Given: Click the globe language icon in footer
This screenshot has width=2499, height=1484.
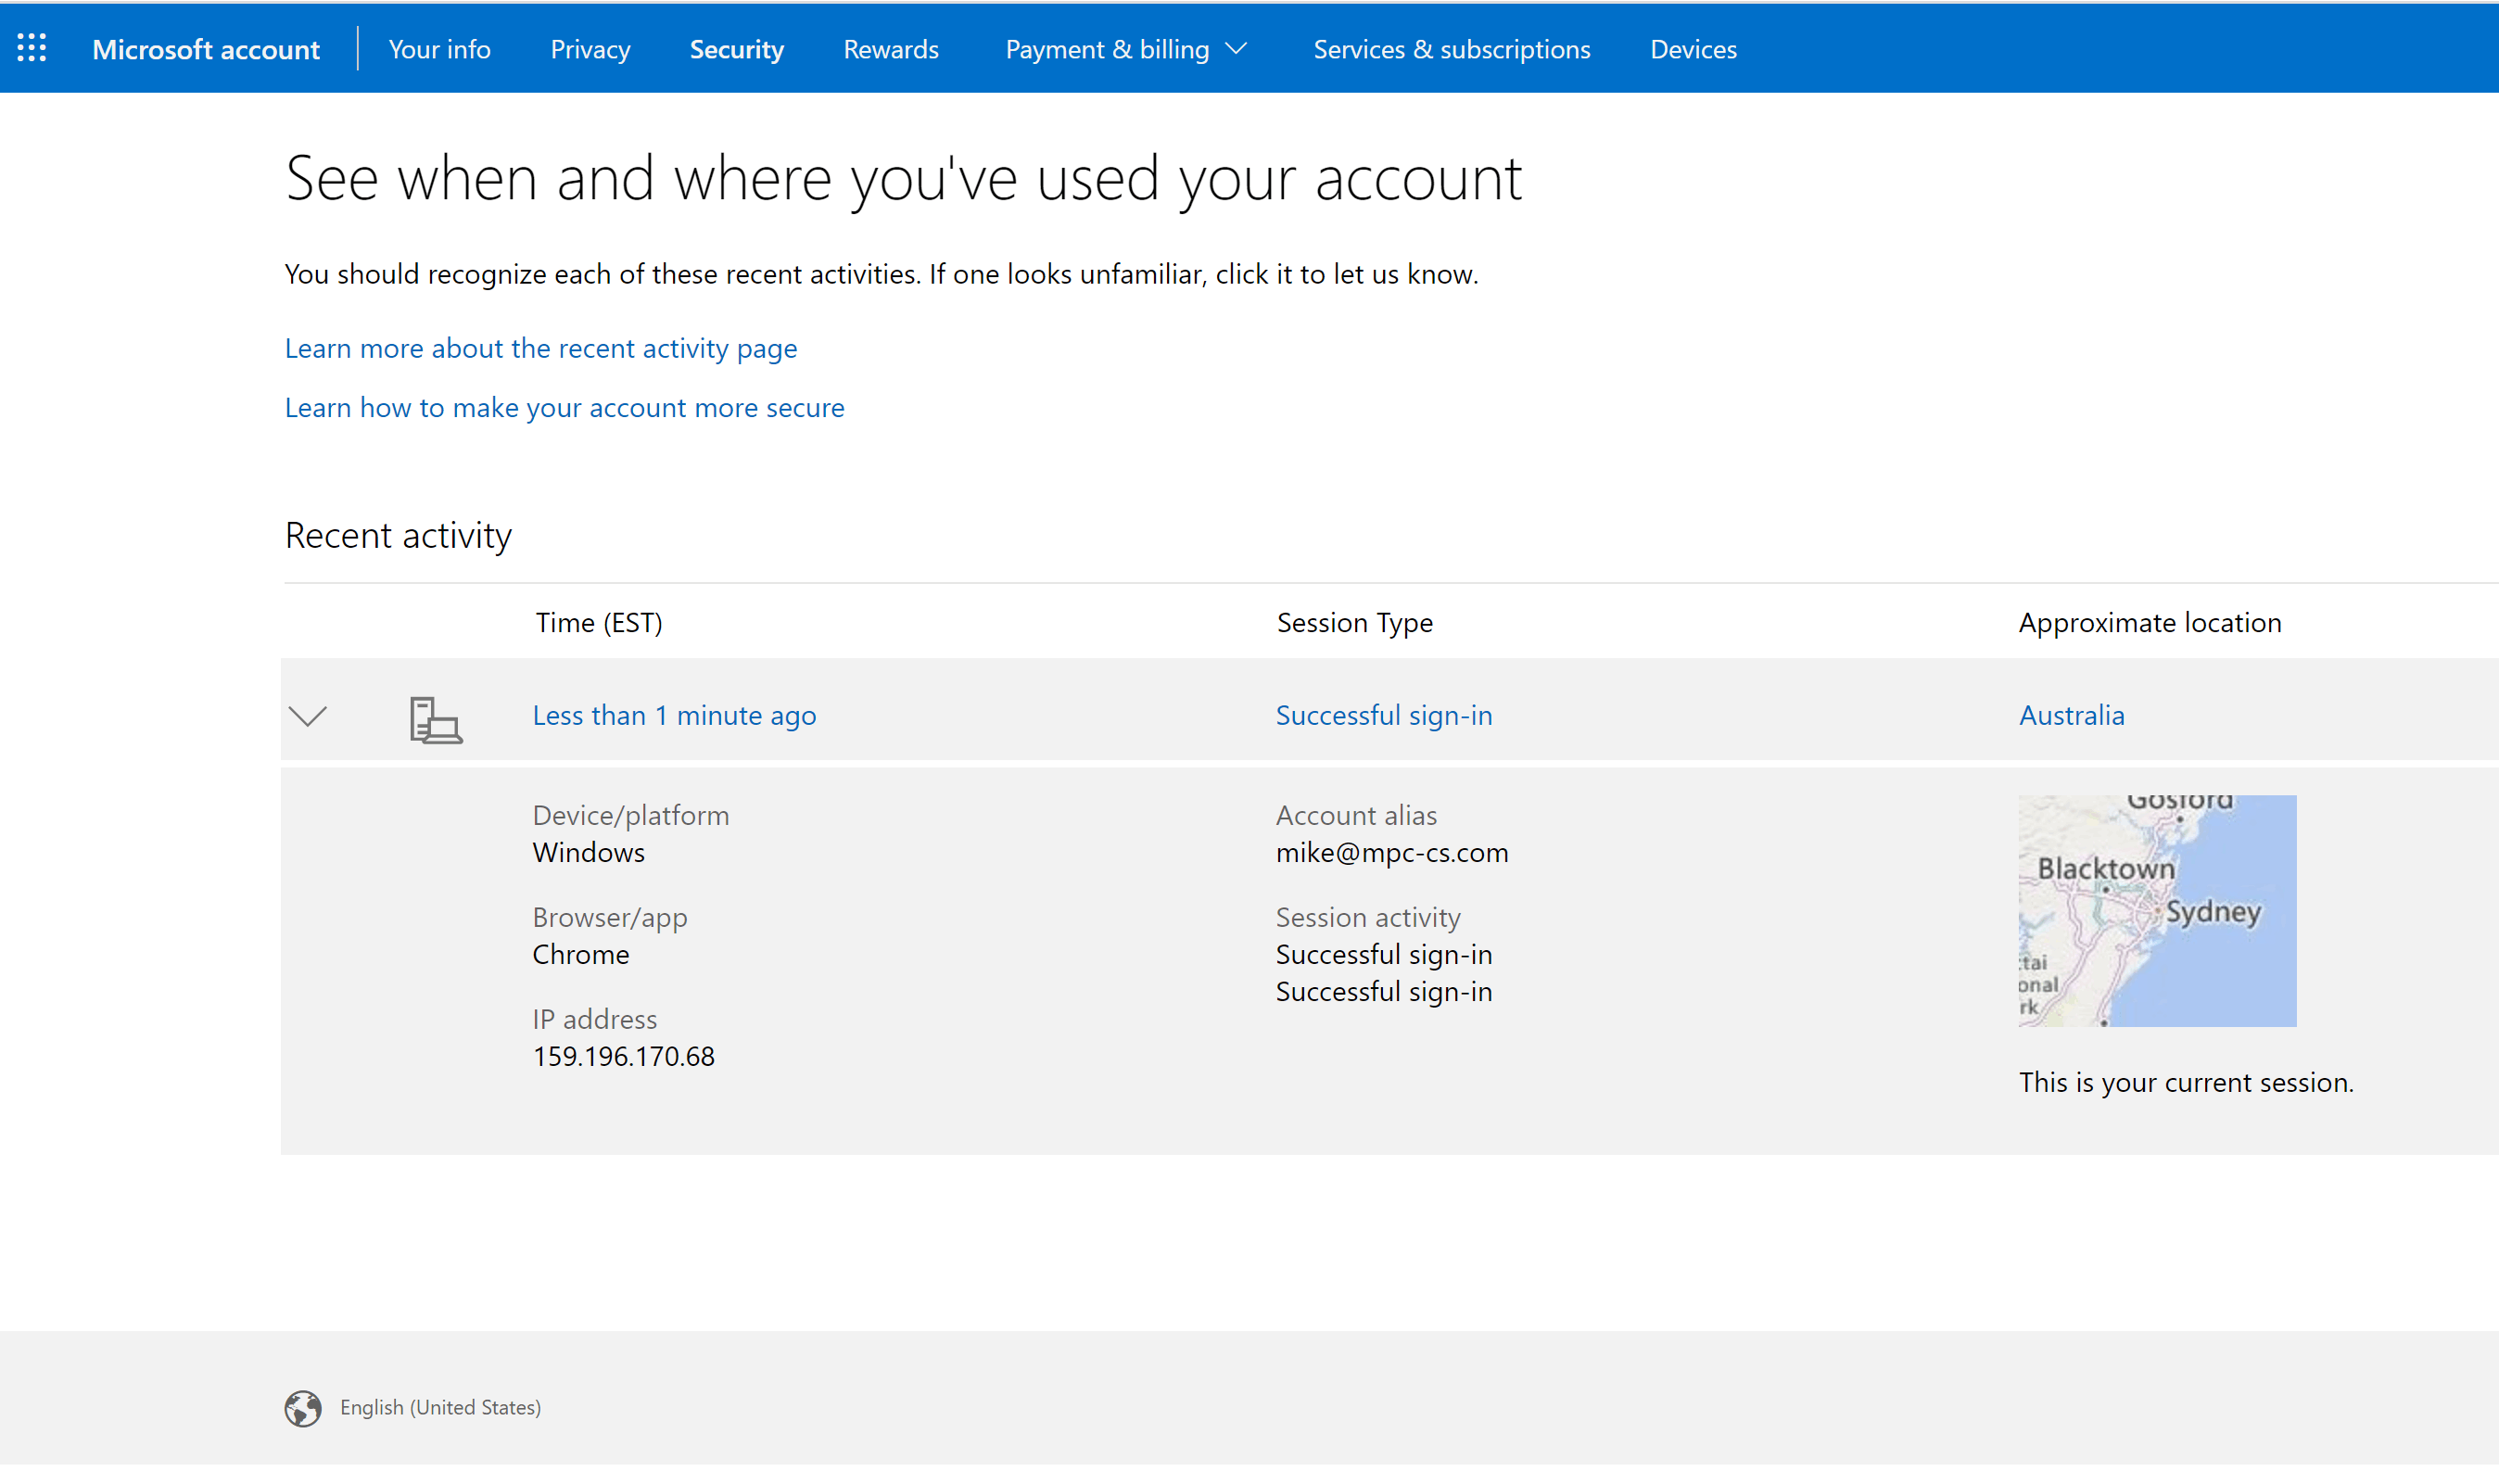Looking at the screenshot, I should [x=303, y=1408].
